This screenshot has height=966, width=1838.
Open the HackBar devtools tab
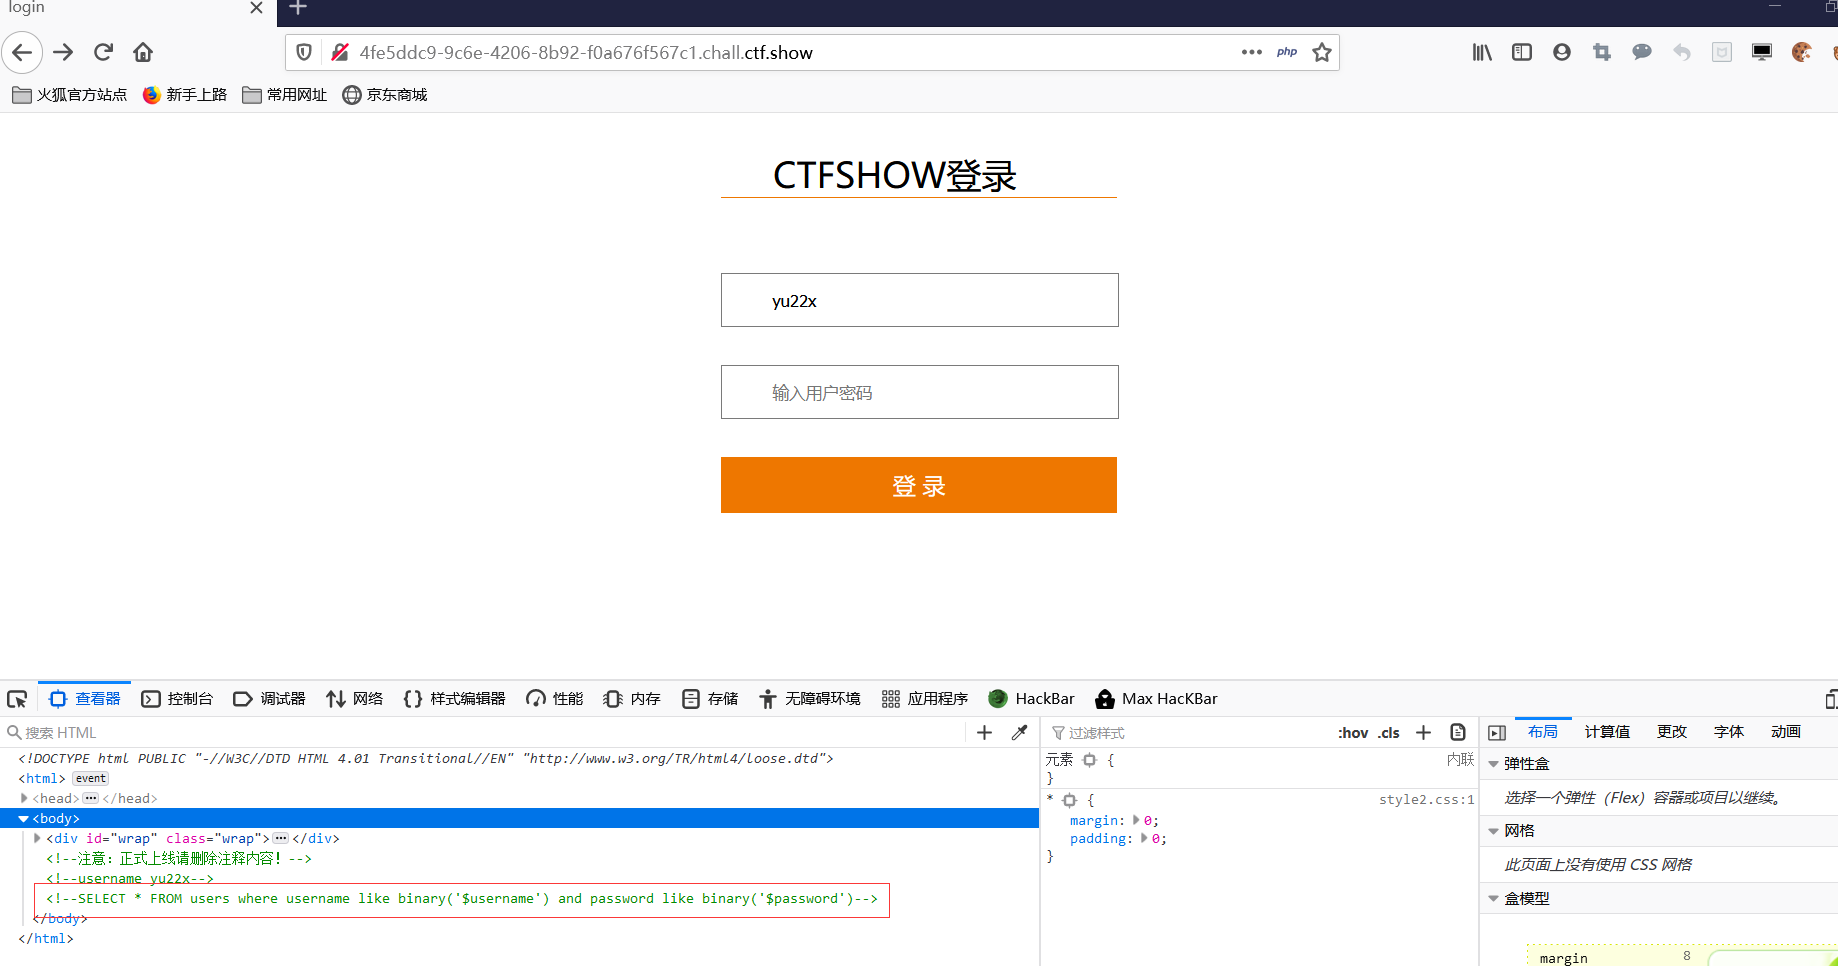click(x=1031, y=699)
